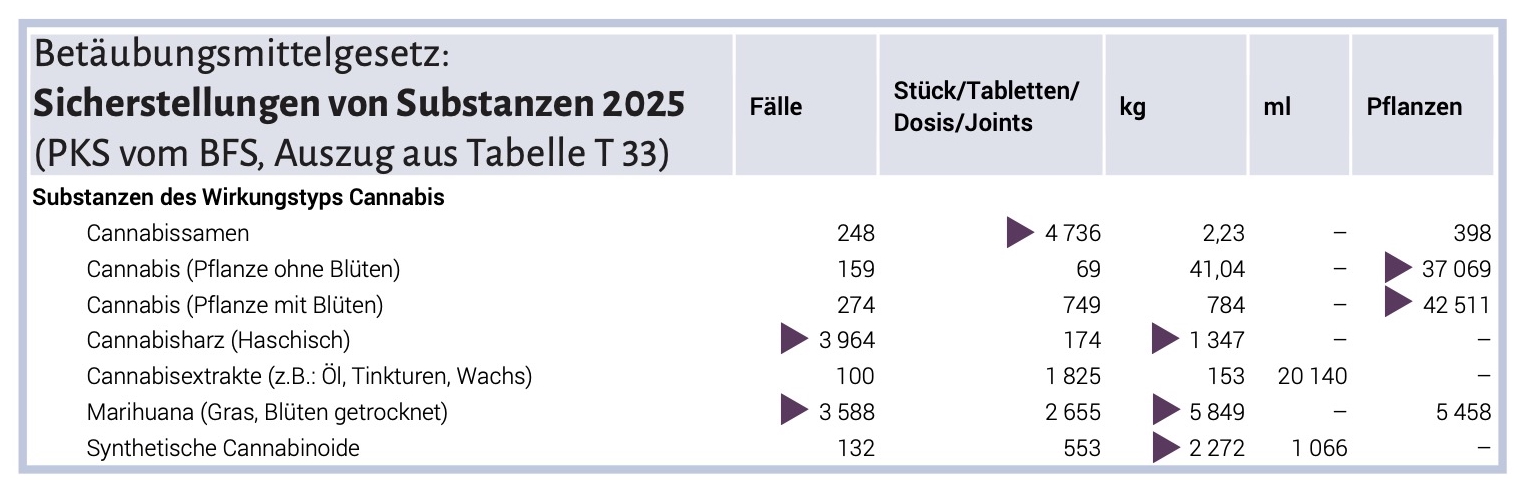Select the Cannabisharz (Haschisch) row label
Viewport: 1527px width, 495px height.
pos(218,340)
